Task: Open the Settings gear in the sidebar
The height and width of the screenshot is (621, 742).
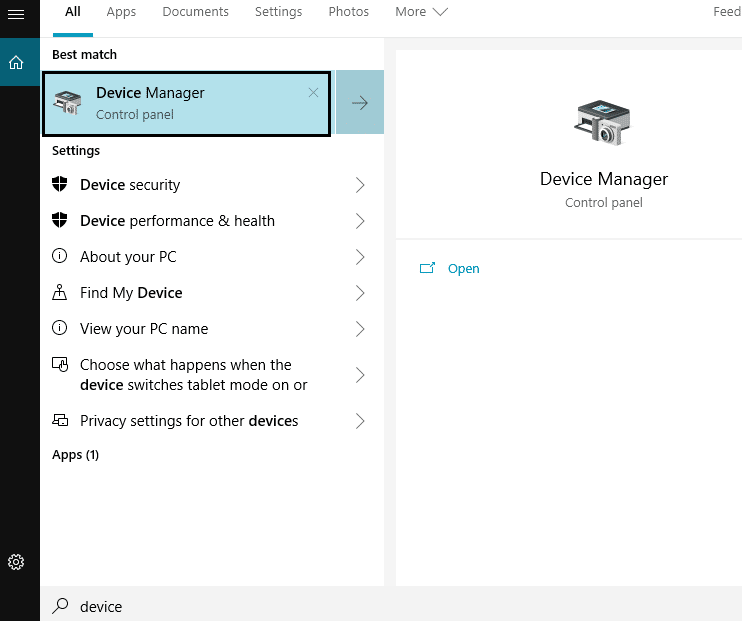Action: [x=16, y=562]
